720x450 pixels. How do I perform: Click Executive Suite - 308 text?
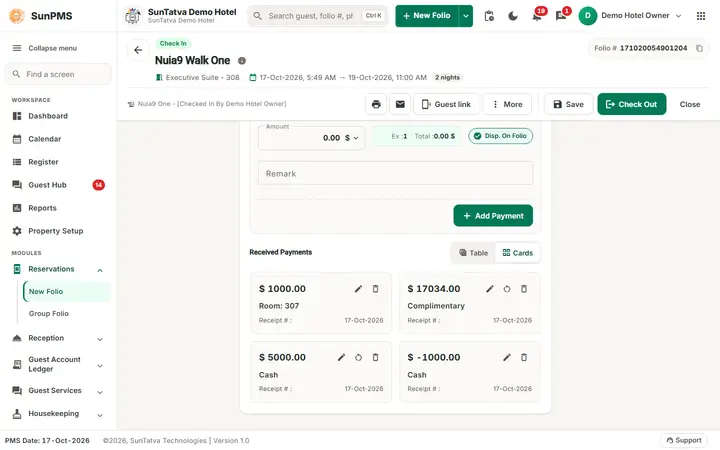coord(202,78)
